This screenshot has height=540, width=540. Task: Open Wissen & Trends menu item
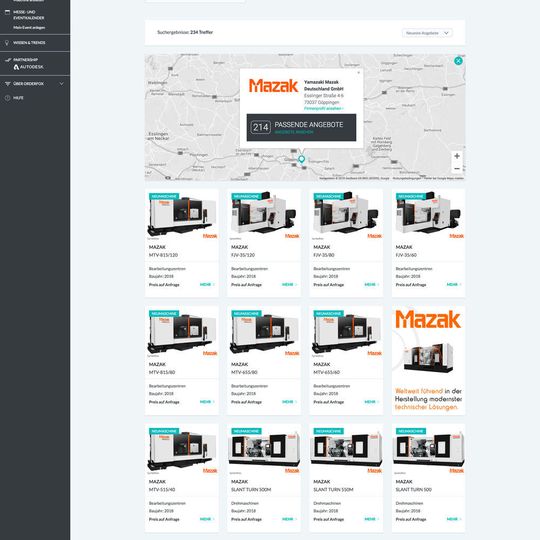(29, 43)
